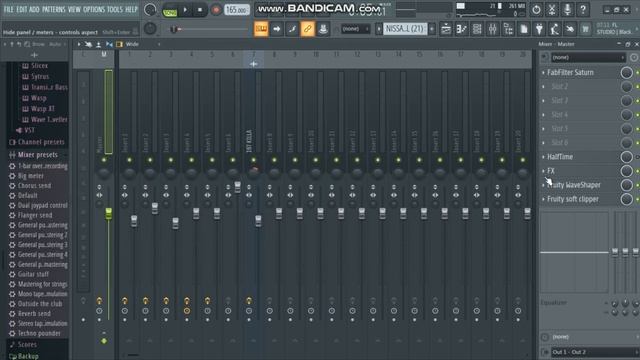
Task: Toggle the mixer waveform view icon
Action: (109, 44)
